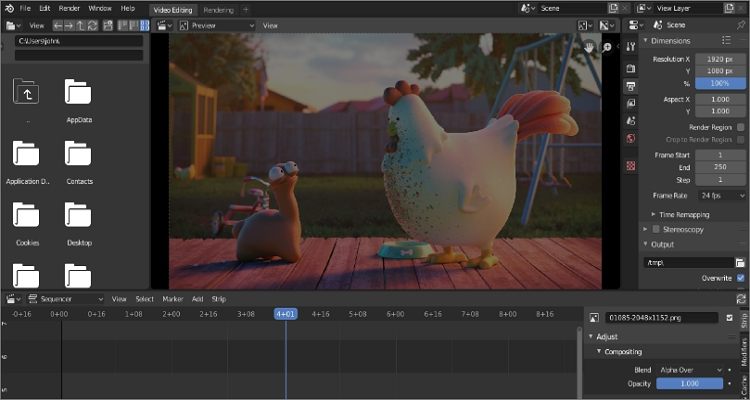The width and height of the screenshot is (750, 400).
Task: Enable the Render Region checkbox
Action: pos(741,127)
